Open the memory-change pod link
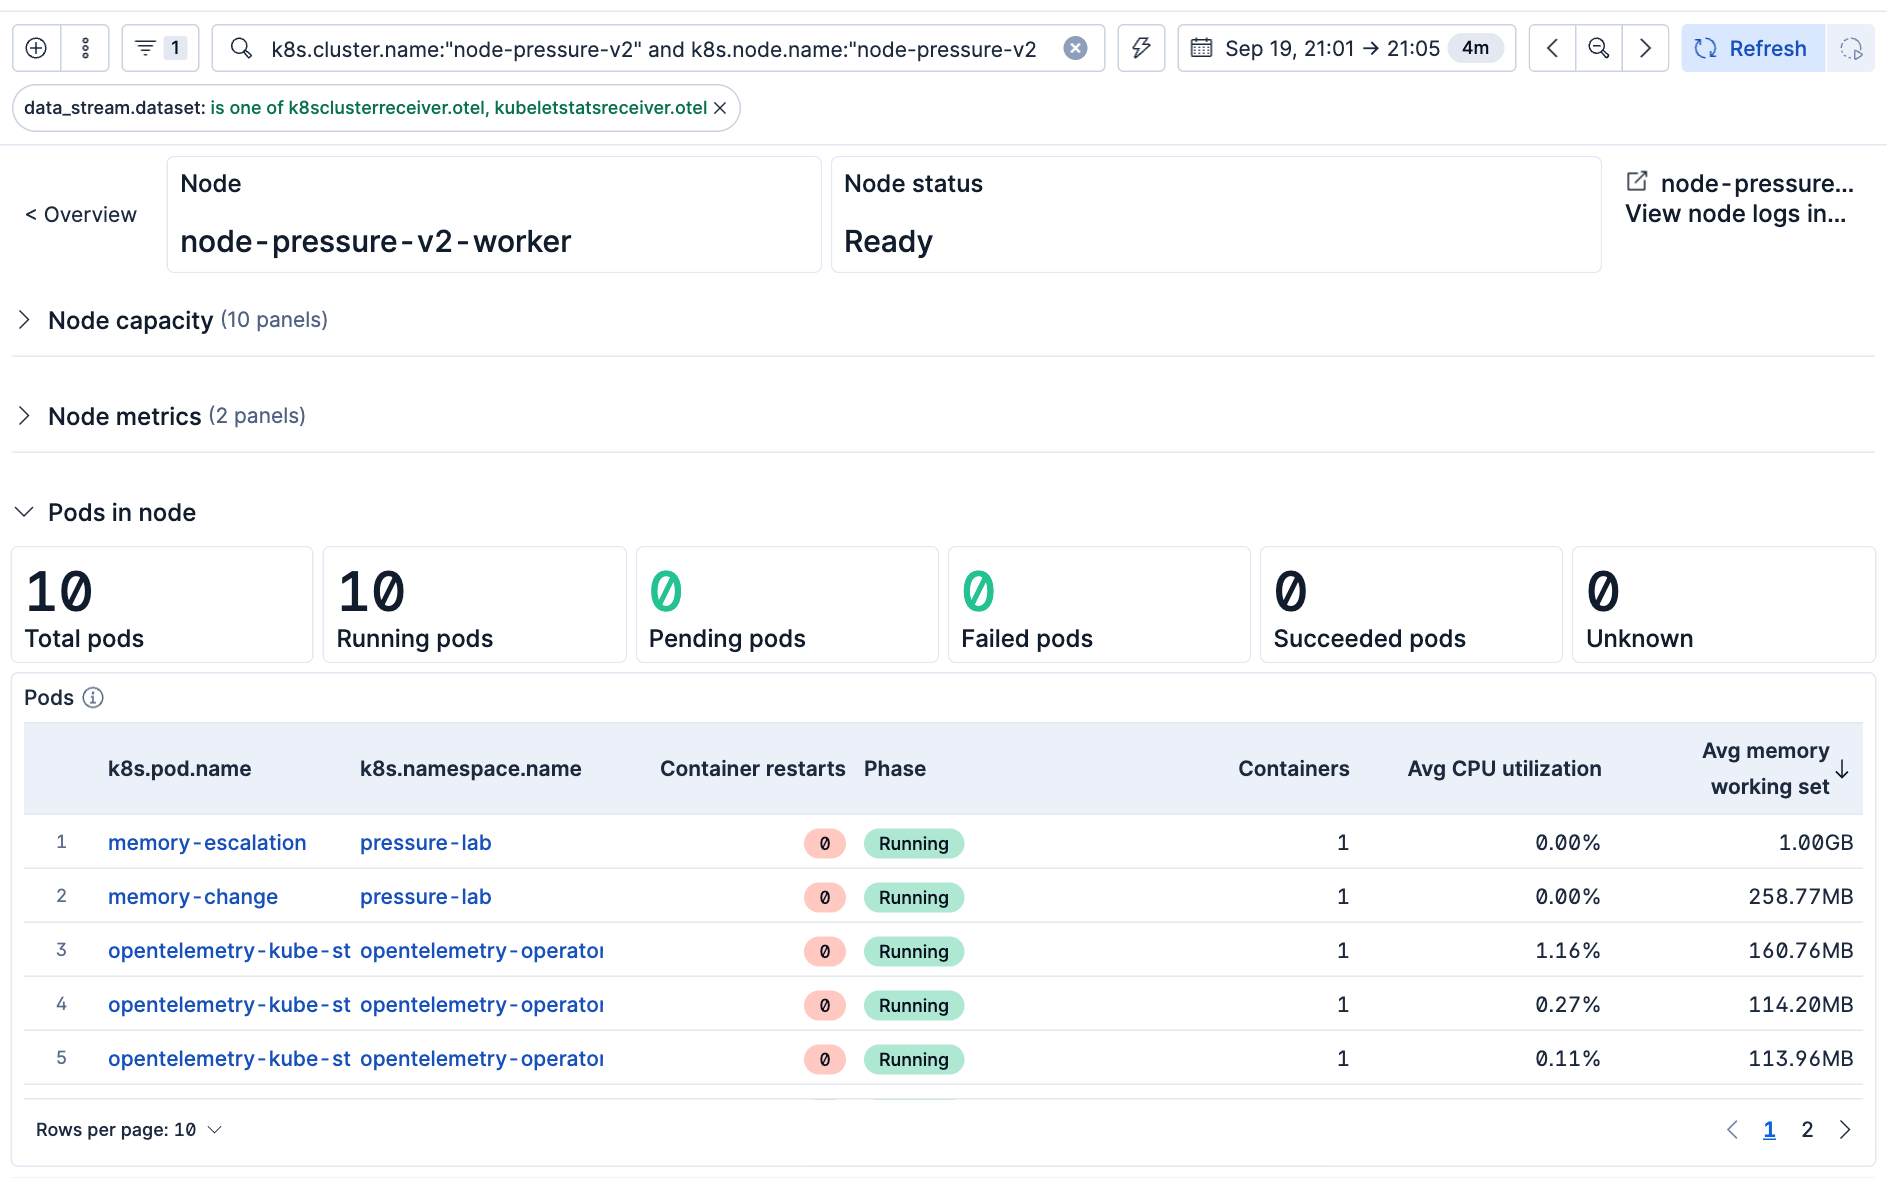1887x1178 pixels. point(193,897)
